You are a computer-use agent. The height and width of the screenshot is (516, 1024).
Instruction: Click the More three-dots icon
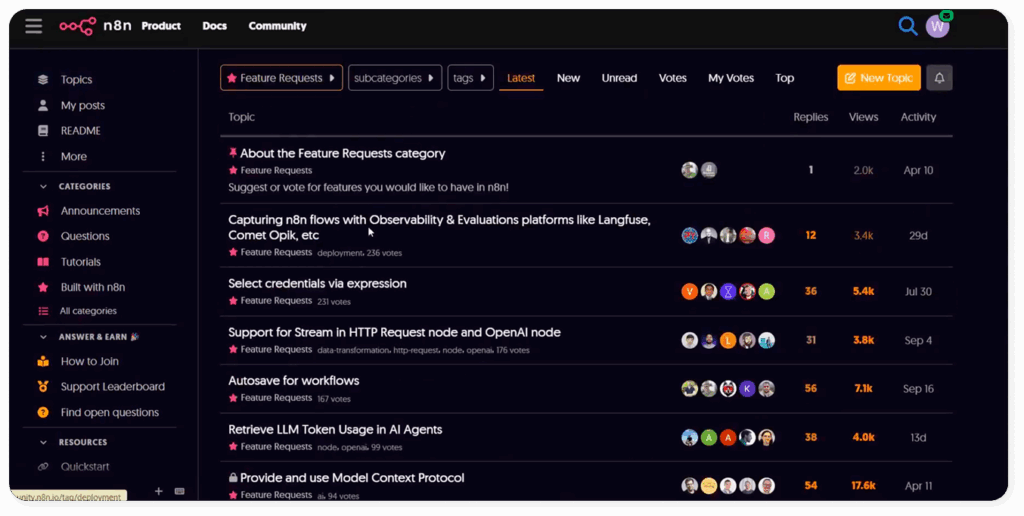coord(43,157)
